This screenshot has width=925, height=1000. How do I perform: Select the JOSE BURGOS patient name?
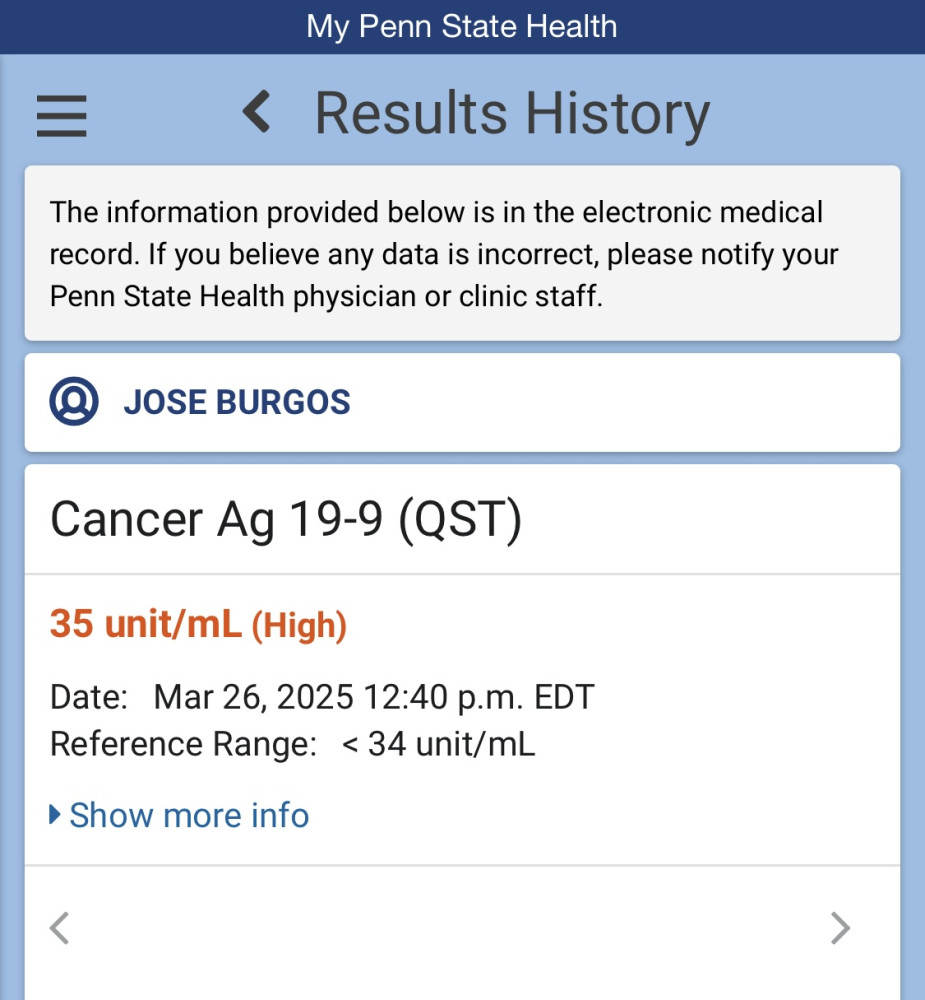(237, 402)
